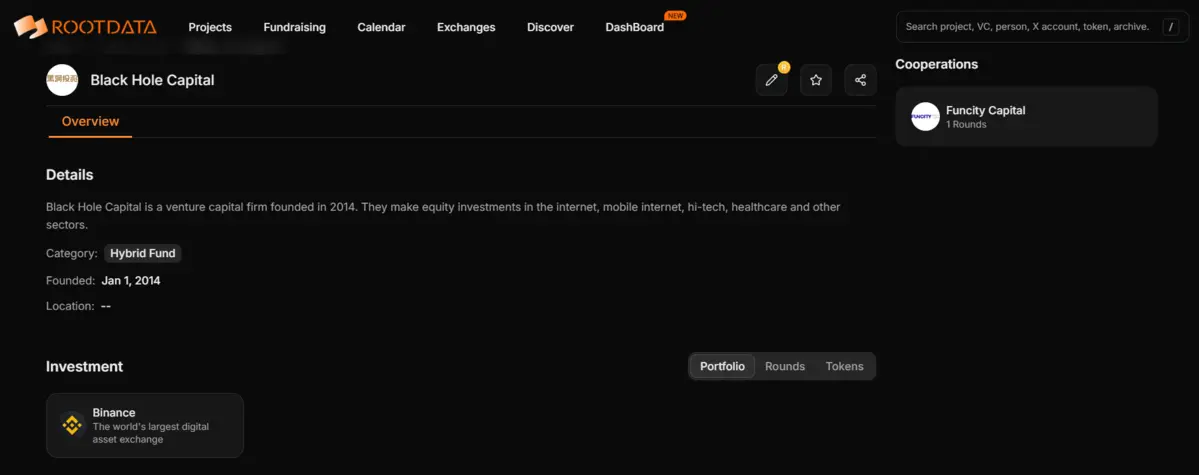The image size is (1199, 475).
Task: Click the Hybrid Fund category tag
Action: [x=143, y=253]
